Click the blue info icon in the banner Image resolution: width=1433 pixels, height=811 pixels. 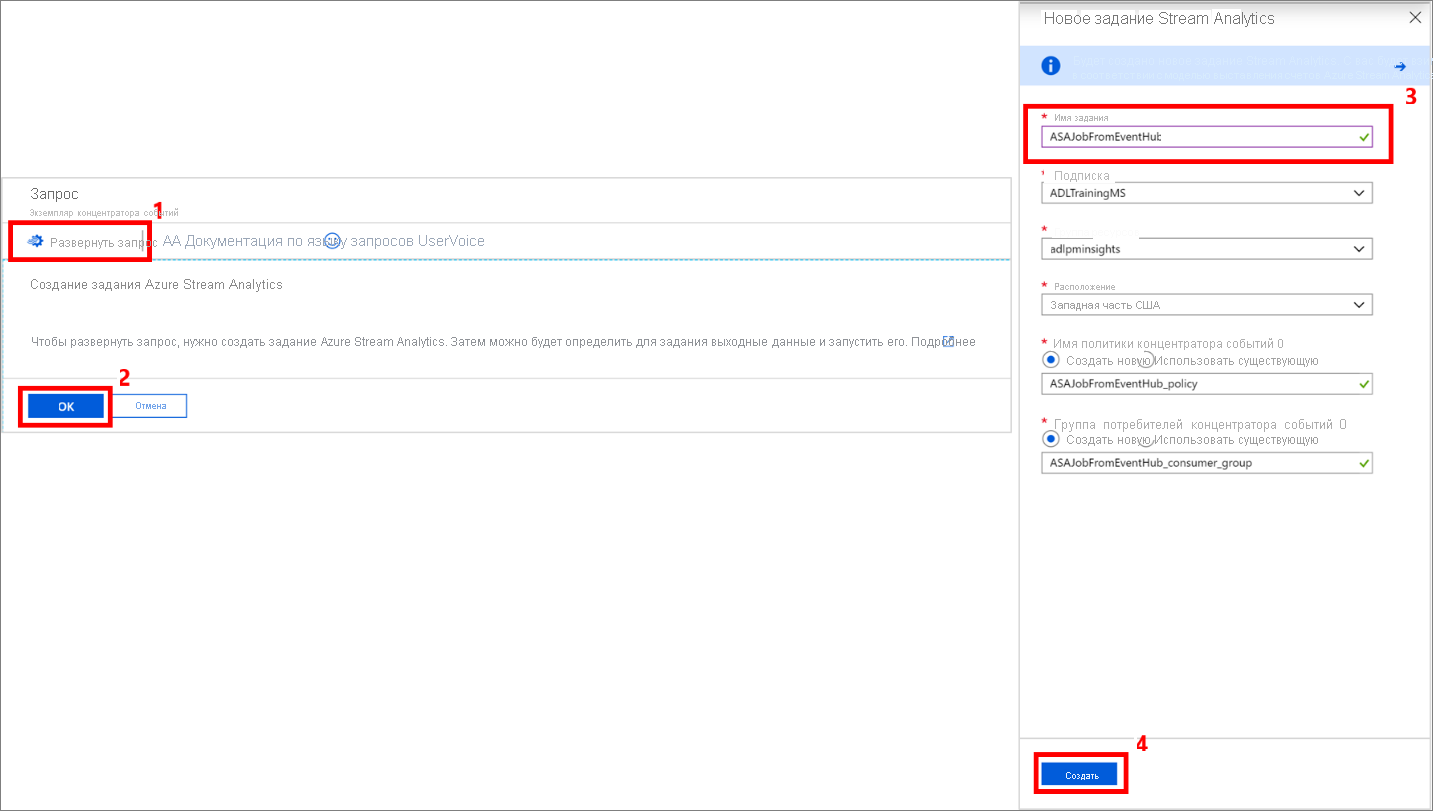1051,65
